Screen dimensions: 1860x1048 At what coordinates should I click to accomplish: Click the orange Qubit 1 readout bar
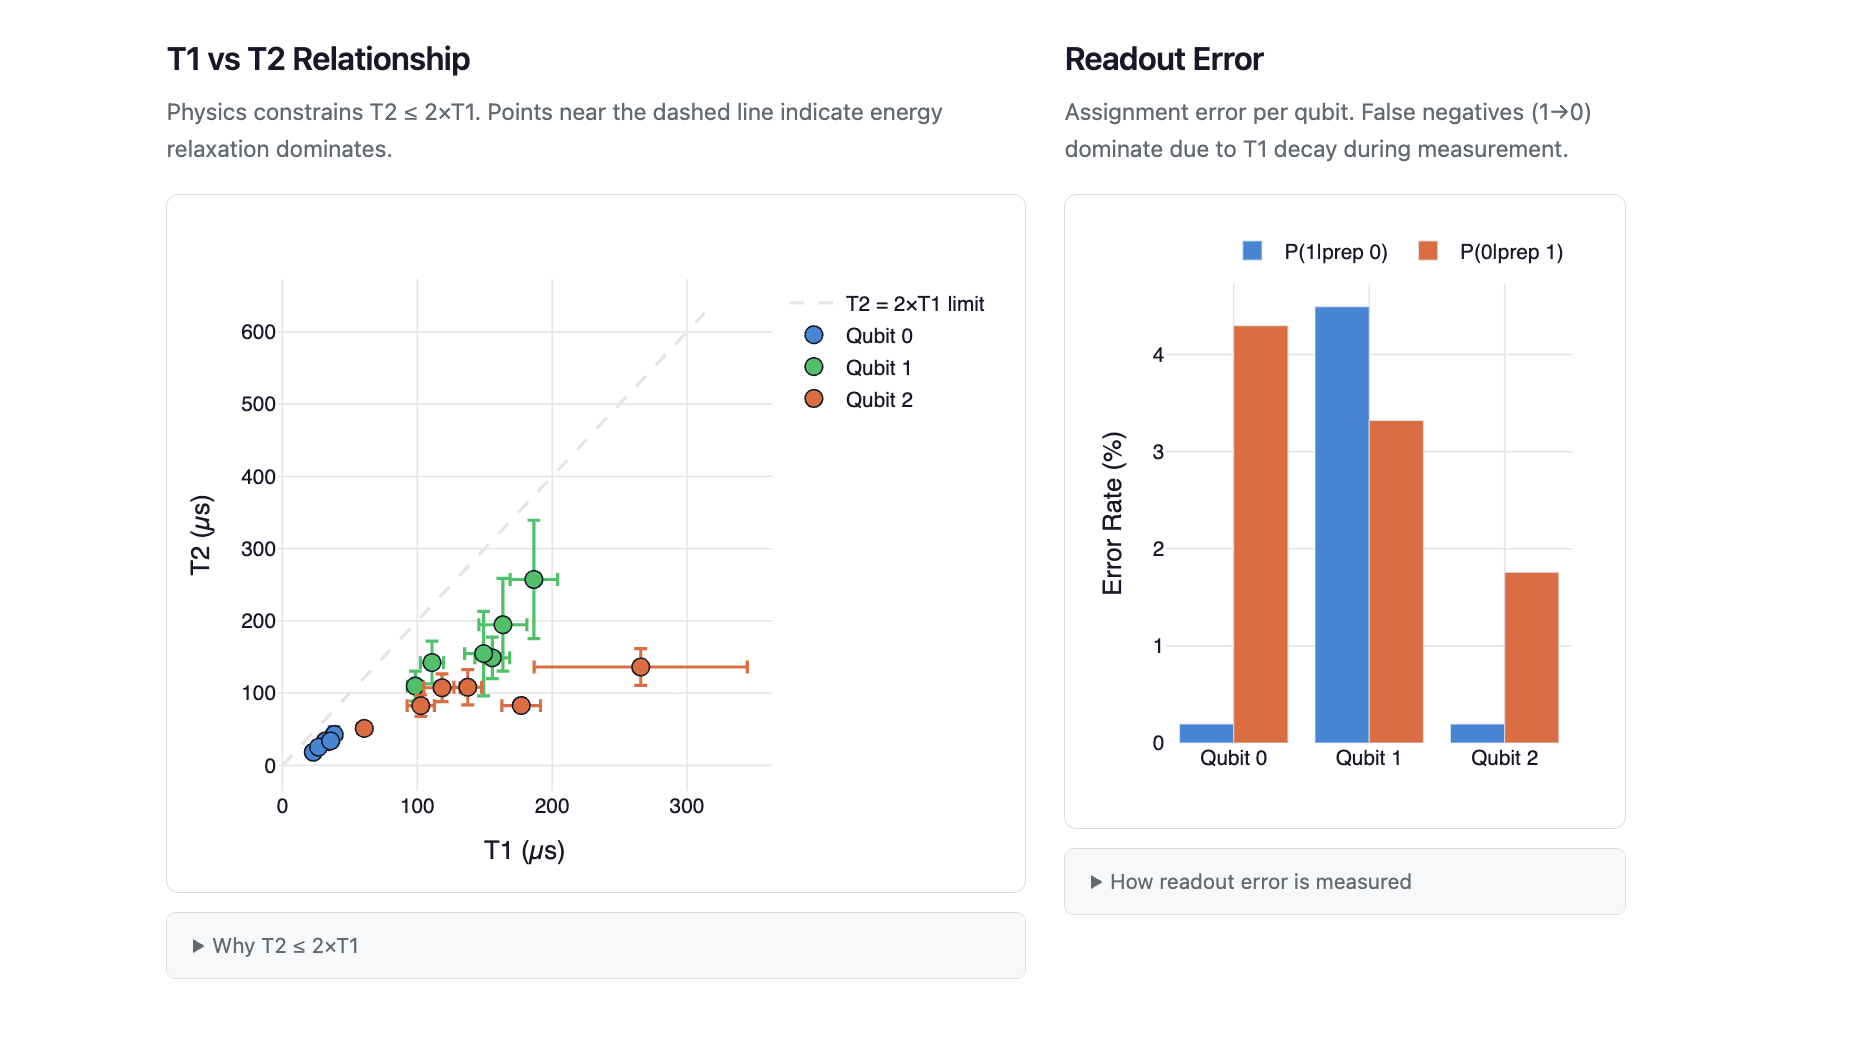click(1396, 582)
